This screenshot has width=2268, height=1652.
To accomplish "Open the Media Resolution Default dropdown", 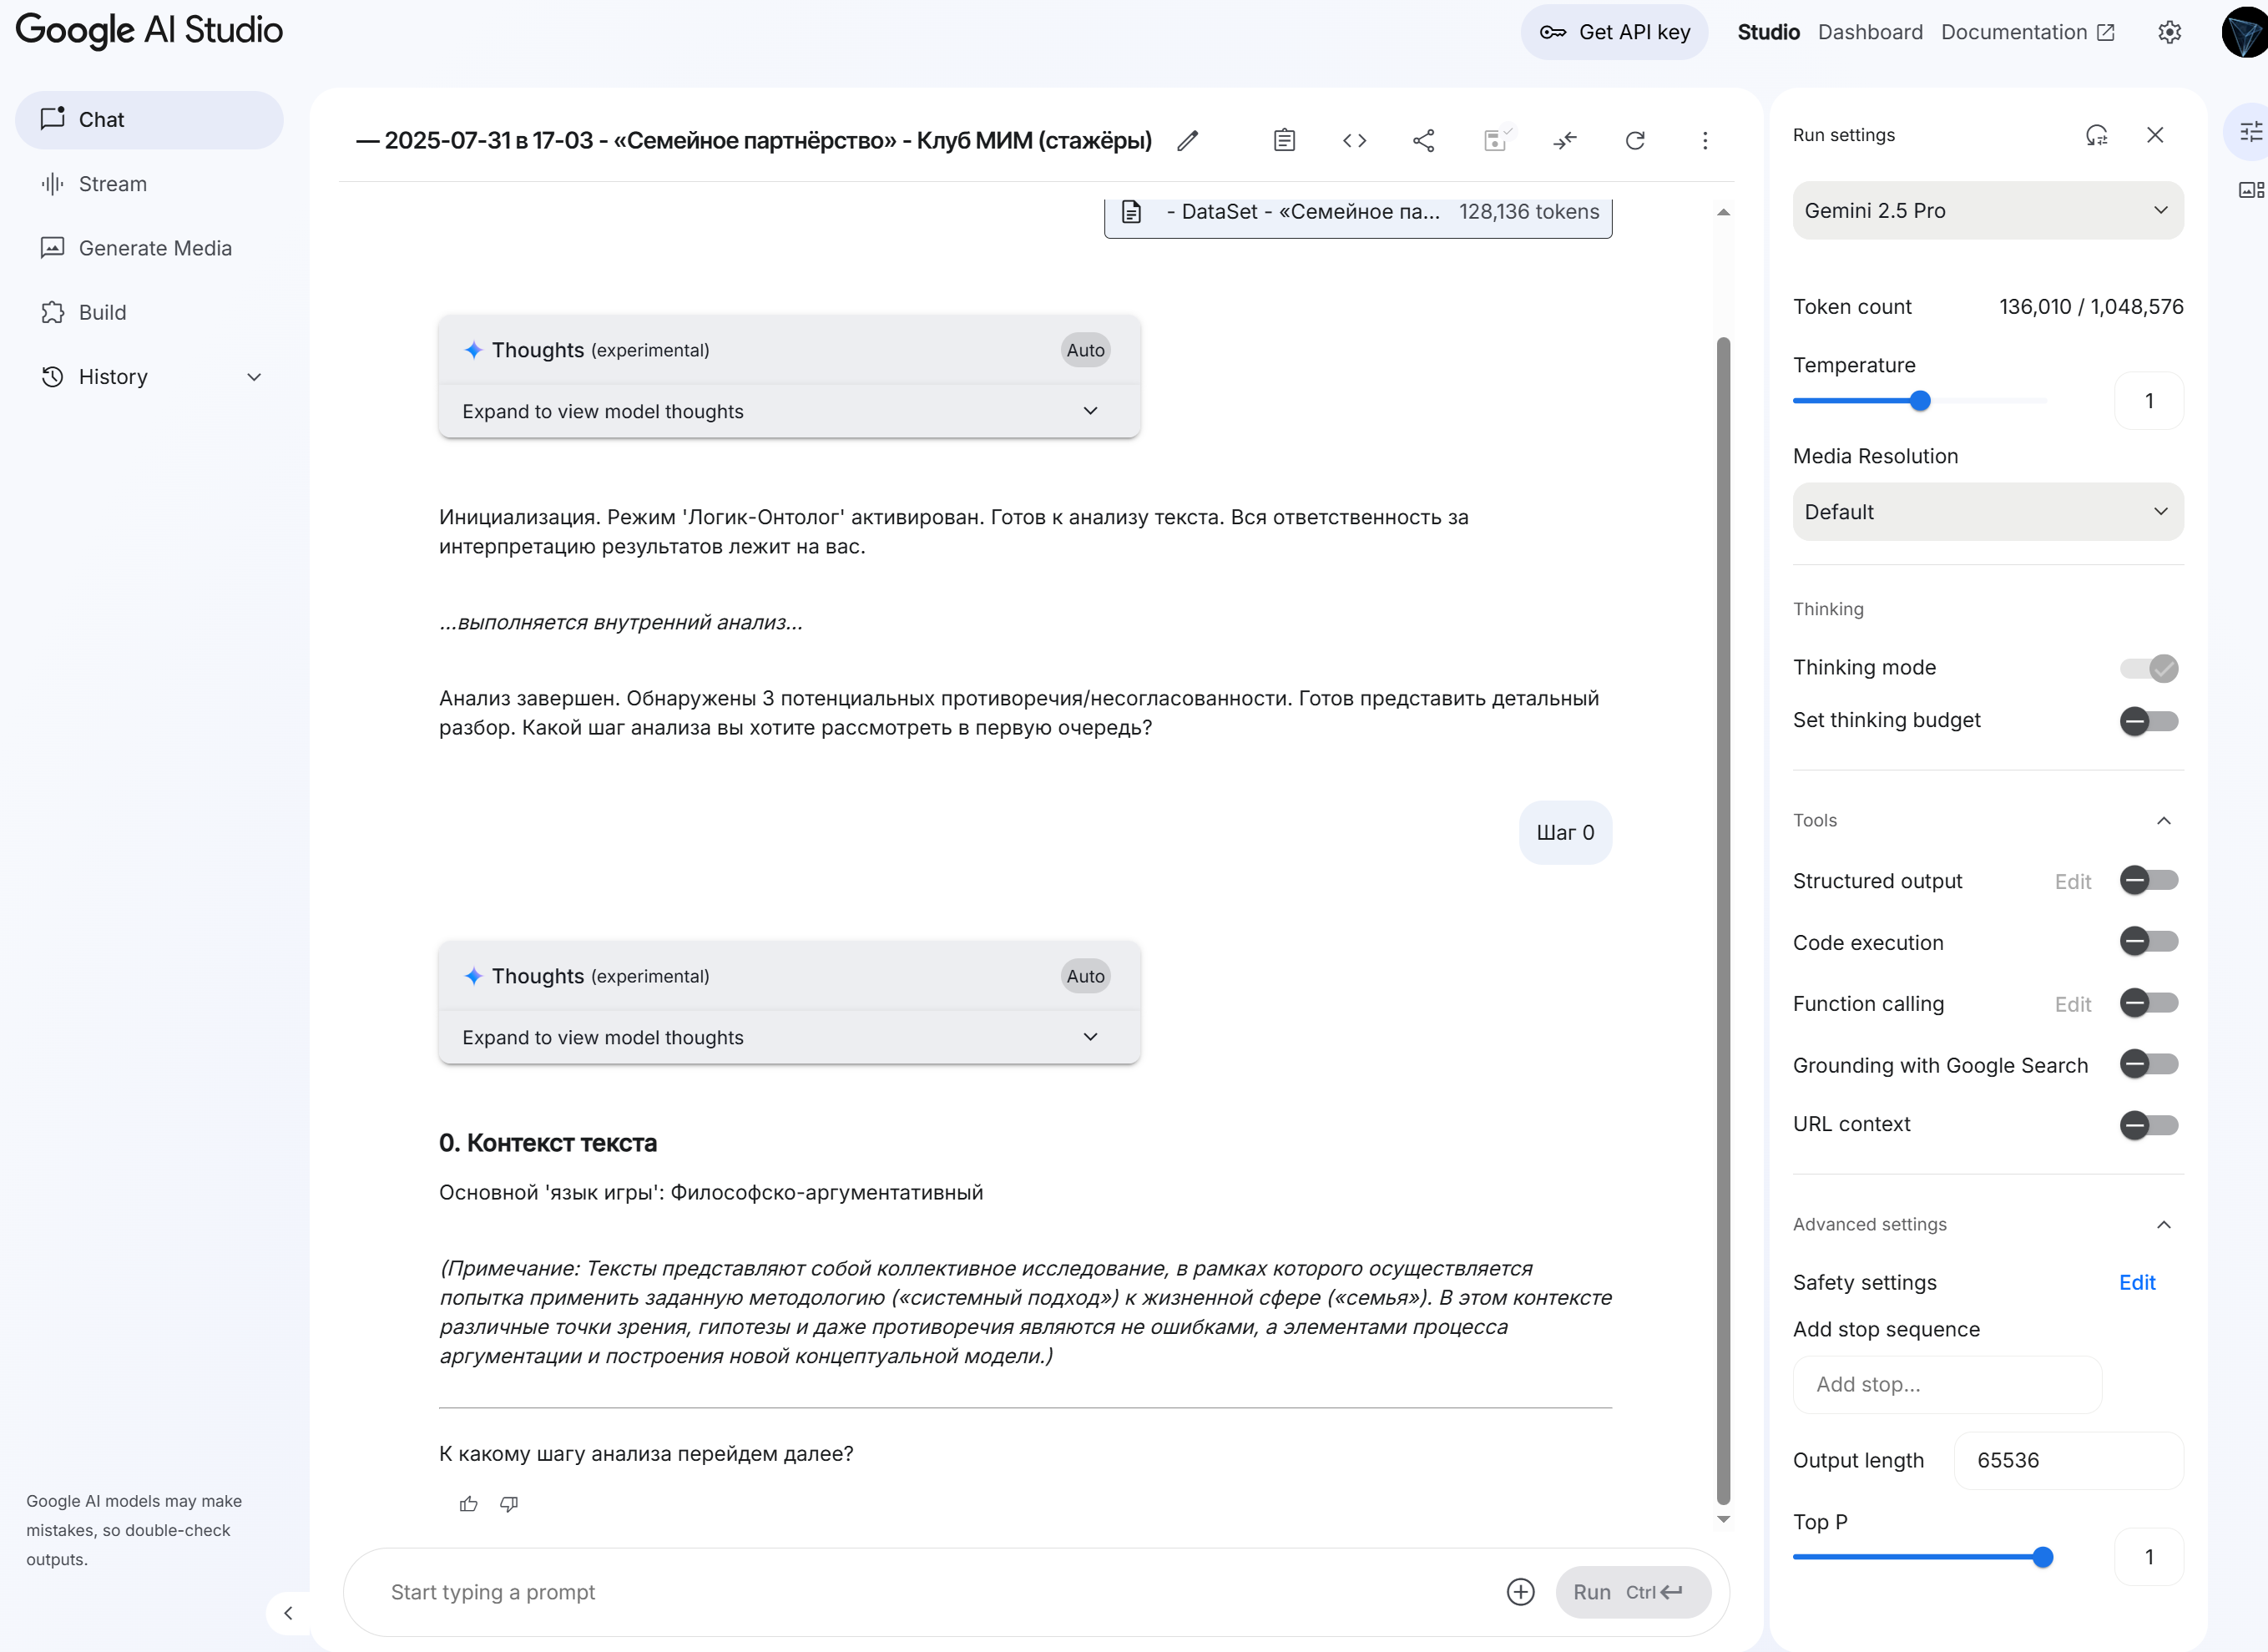I will (1987, 512).
